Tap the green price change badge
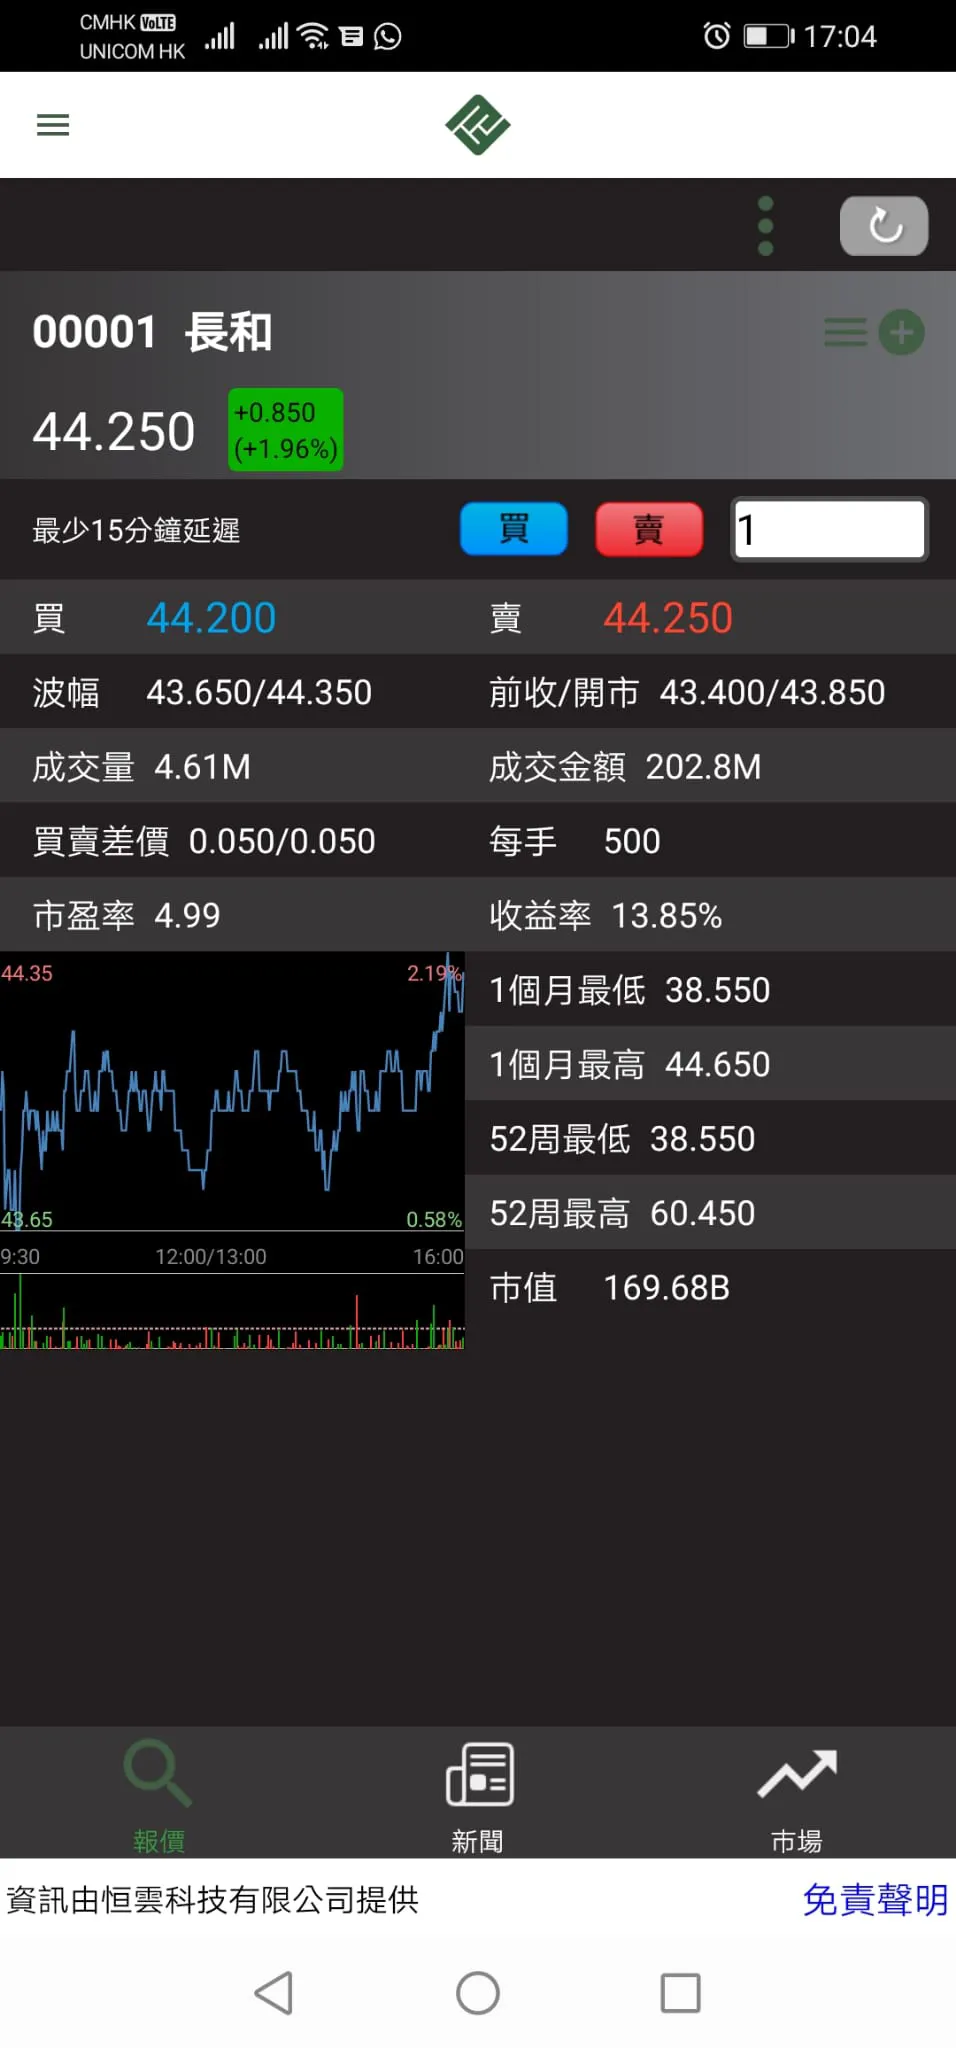The width and height of the screenshot is (956, 2048). [x=286, y=430]
